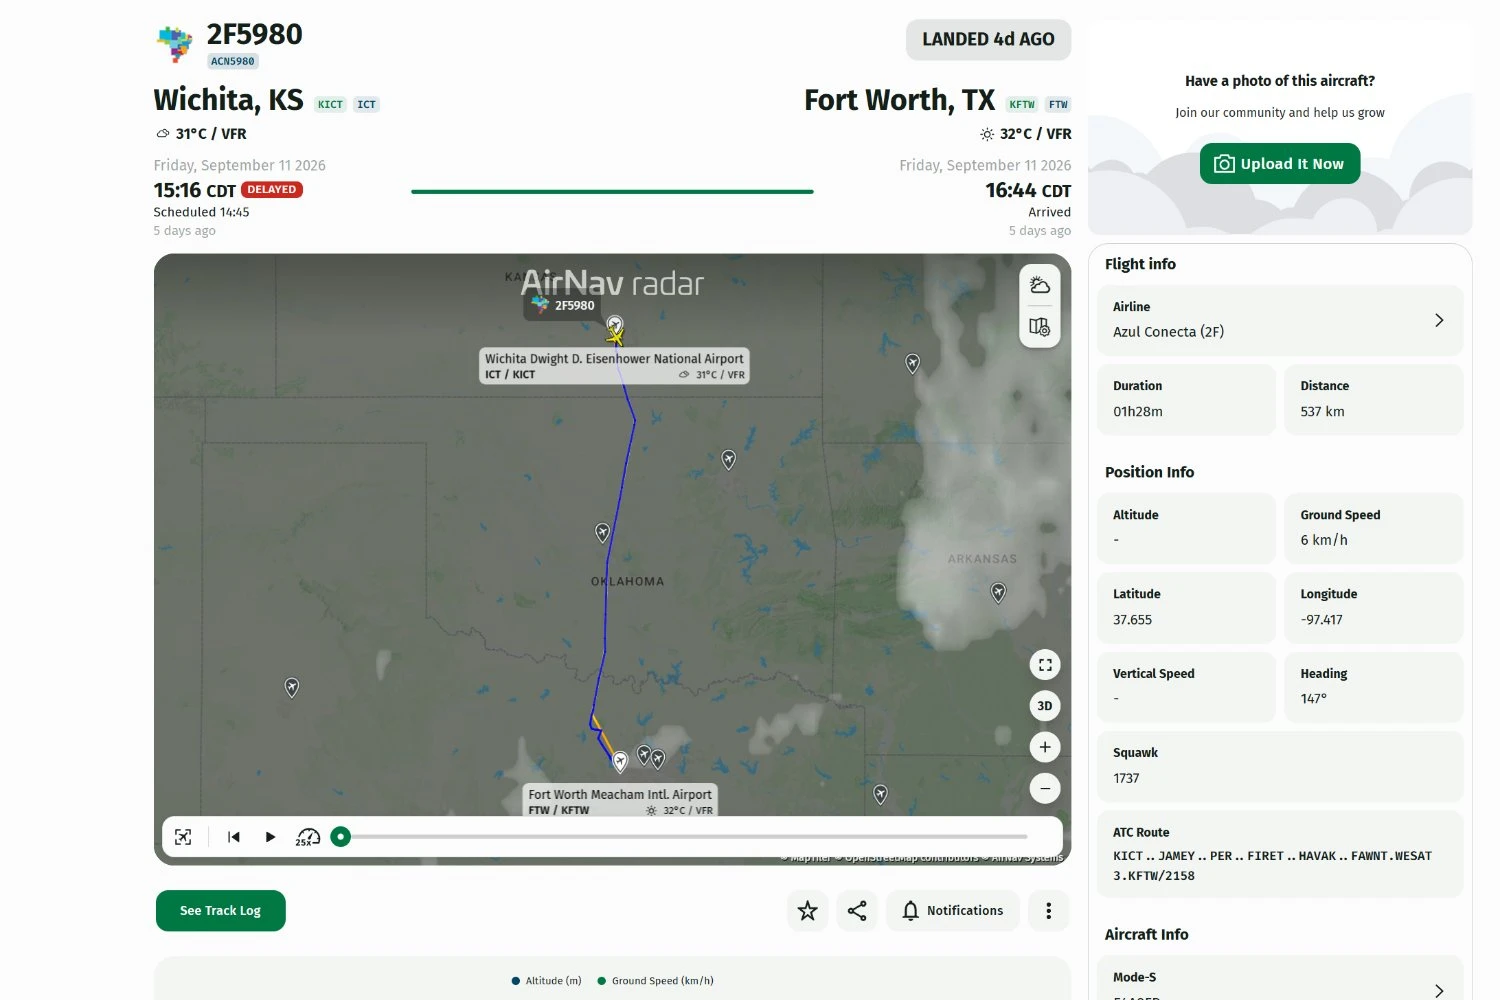The image size is (1500, 1000).
Task: Click the airport marker left of the weather button
Action: [x=913, y=364]
